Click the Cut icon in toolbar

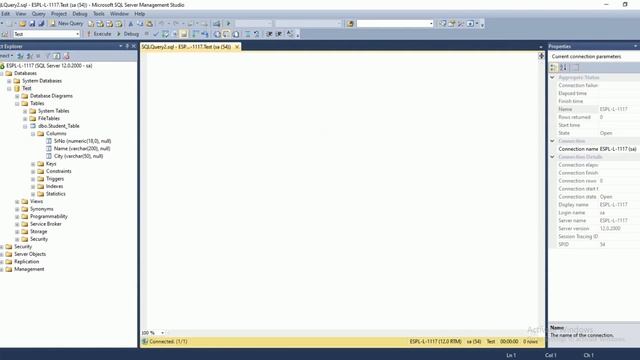[x=131, y=24]
